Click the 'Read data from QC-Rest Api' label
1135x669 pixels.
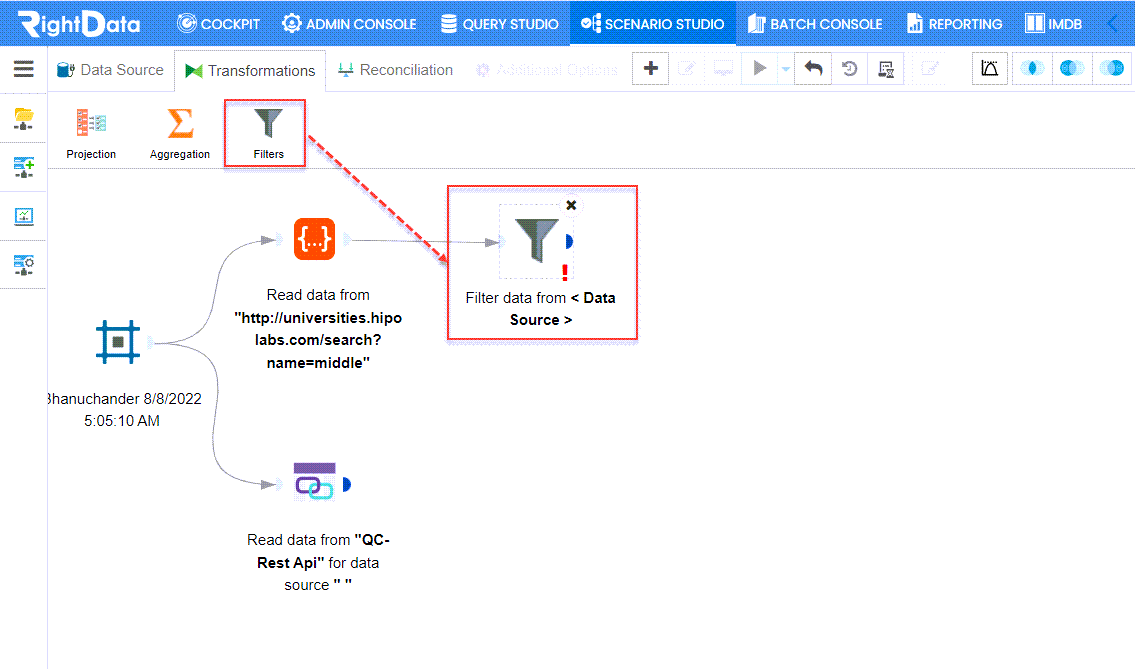pos(318,562)
